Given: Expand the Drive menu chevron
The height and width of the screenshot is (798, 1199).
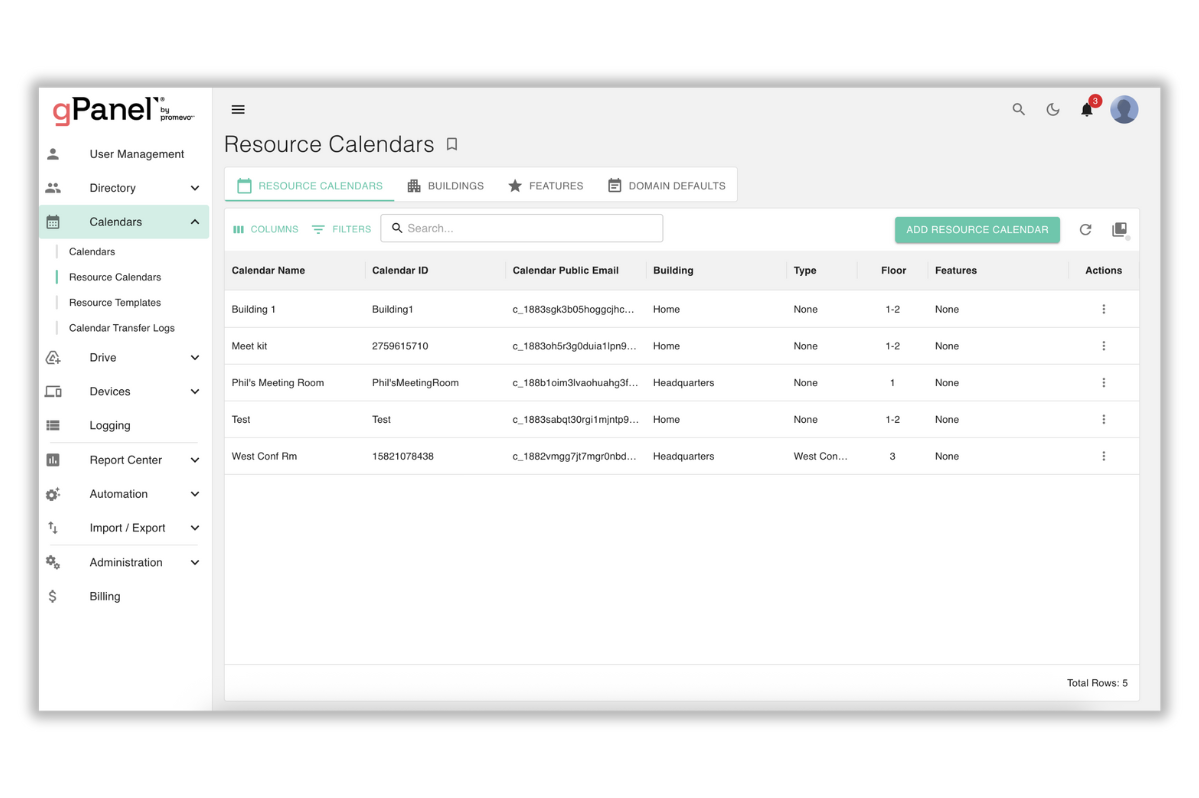Looking at the screenshot, I should (195, 357).
